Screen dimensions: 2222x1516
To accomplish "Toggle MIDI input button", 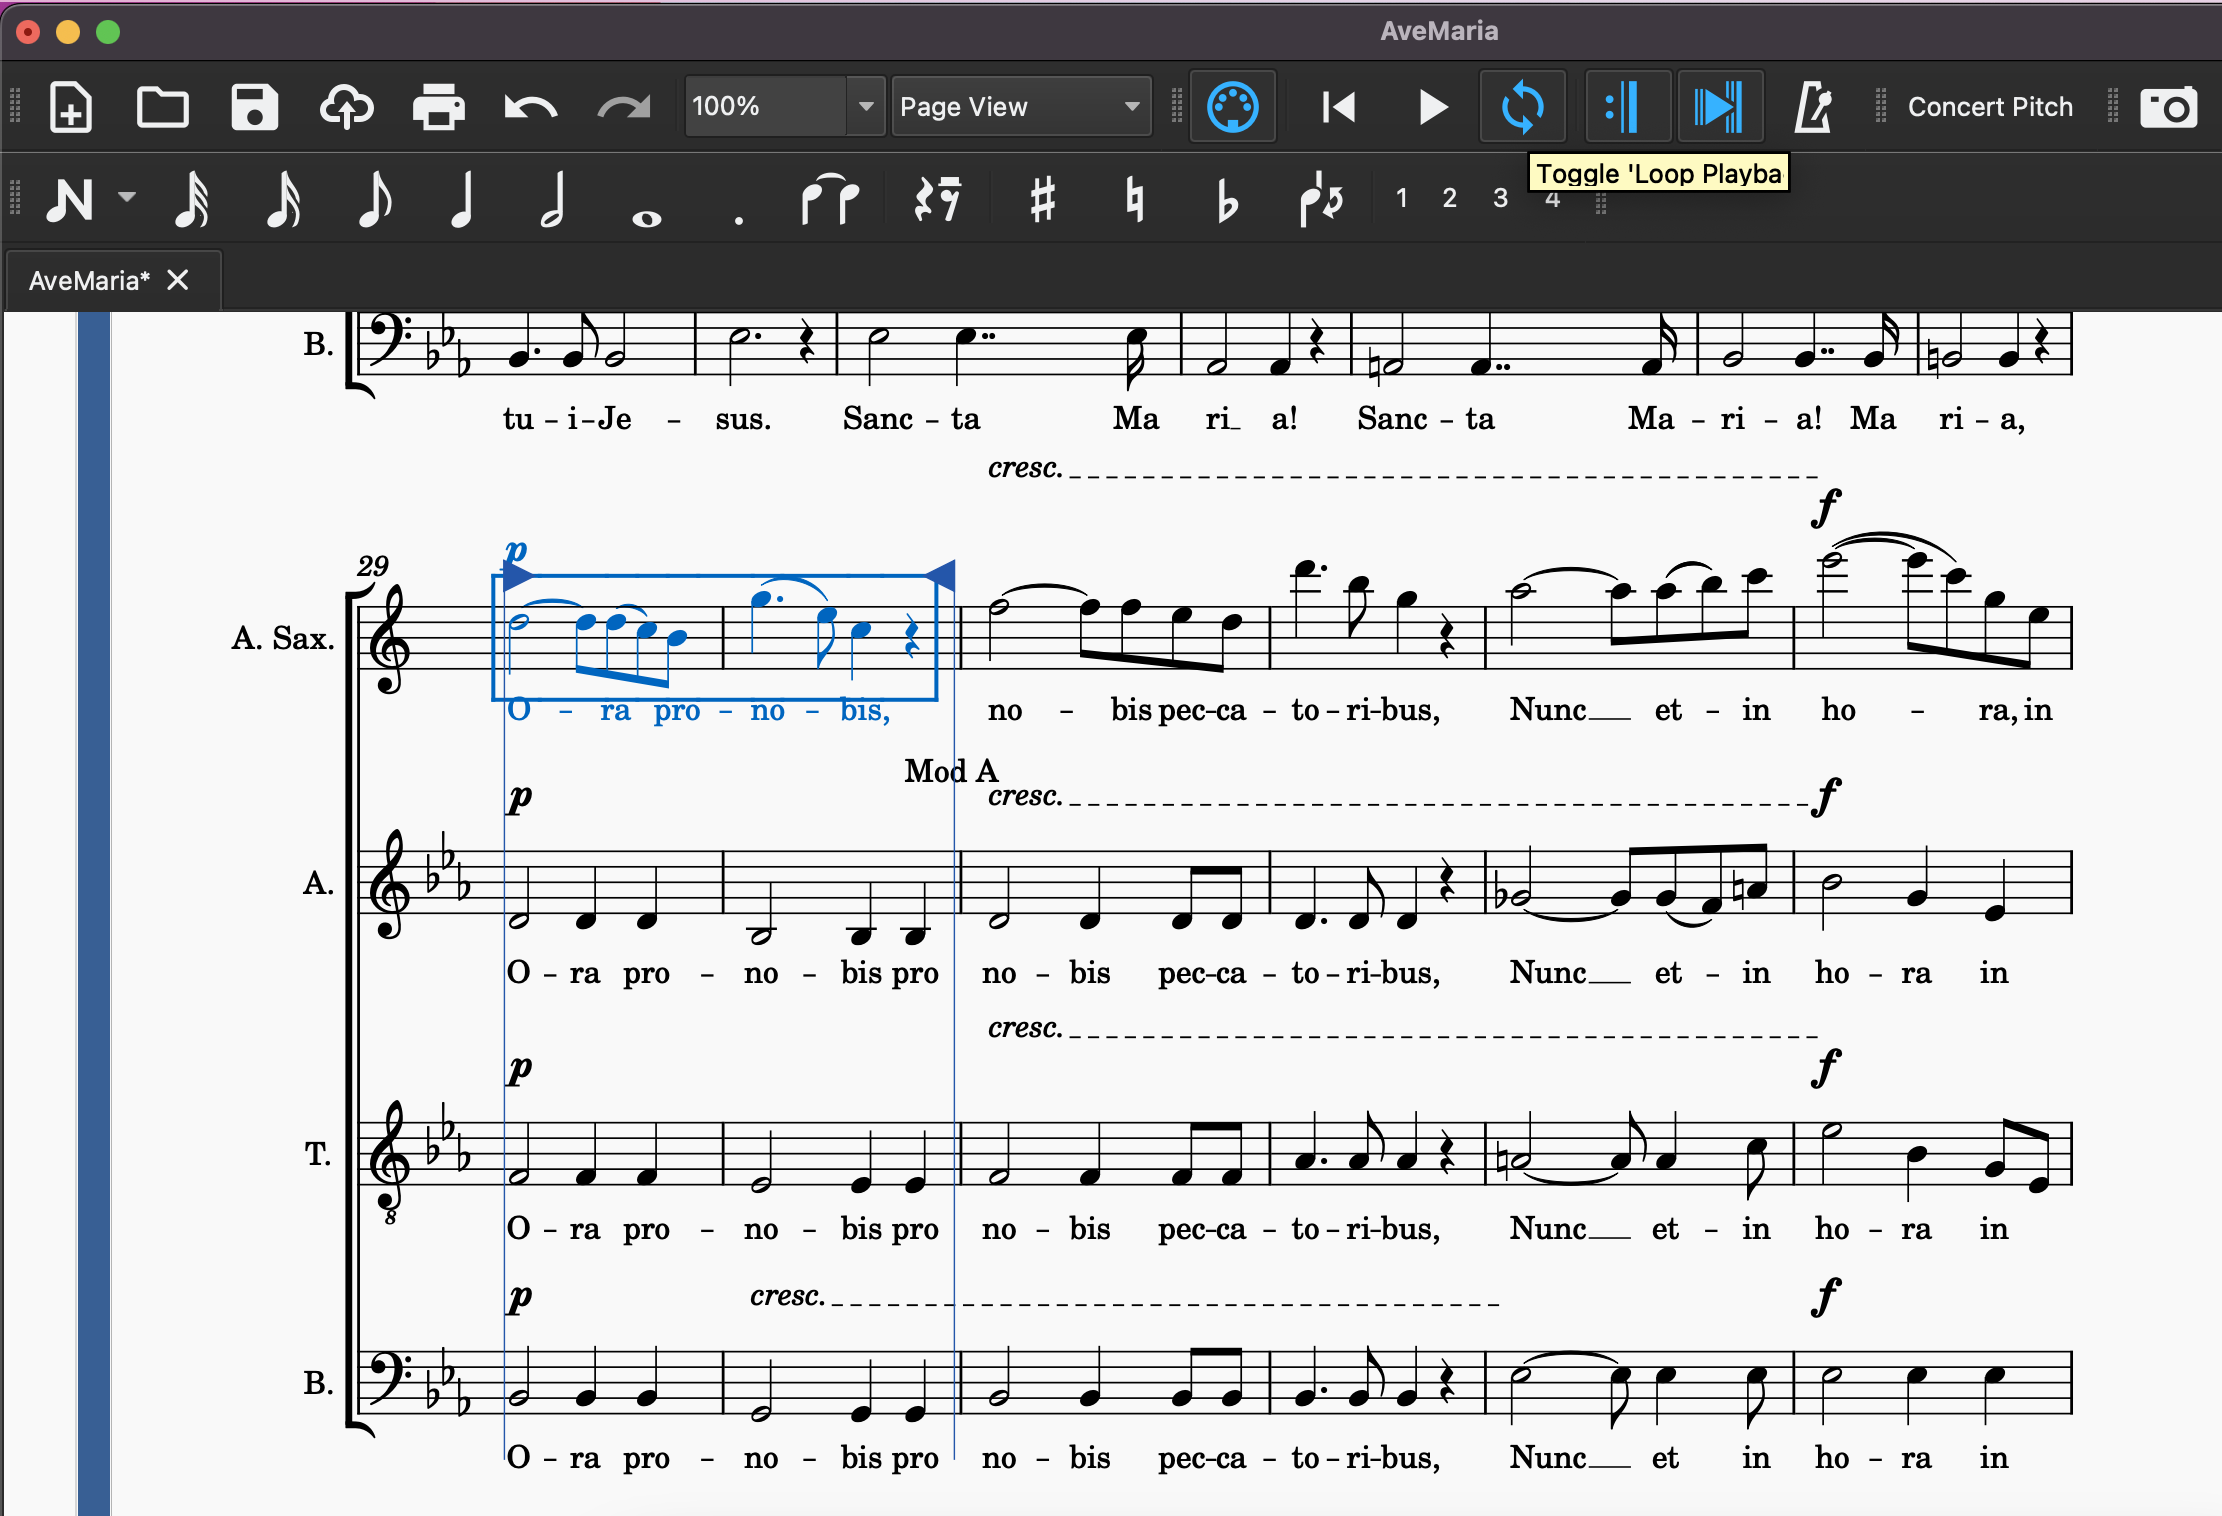I will coord(1232,107).
